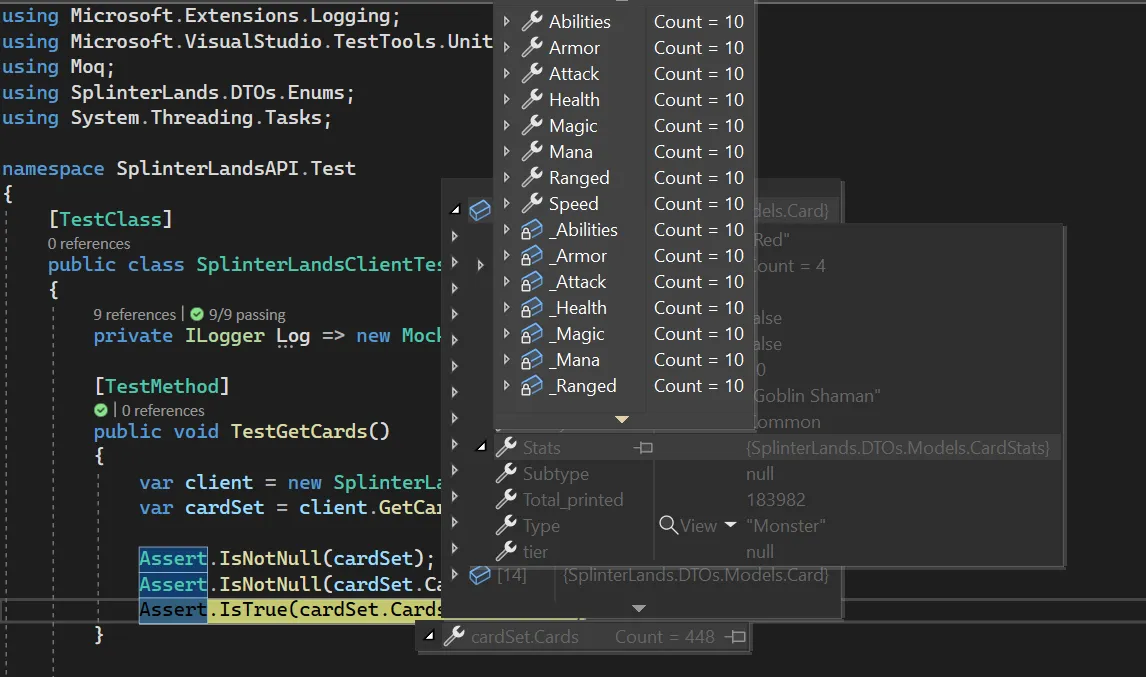
Task: Click the SplinterLandsAPI.Test namespace name
Action: coord(236,168)
